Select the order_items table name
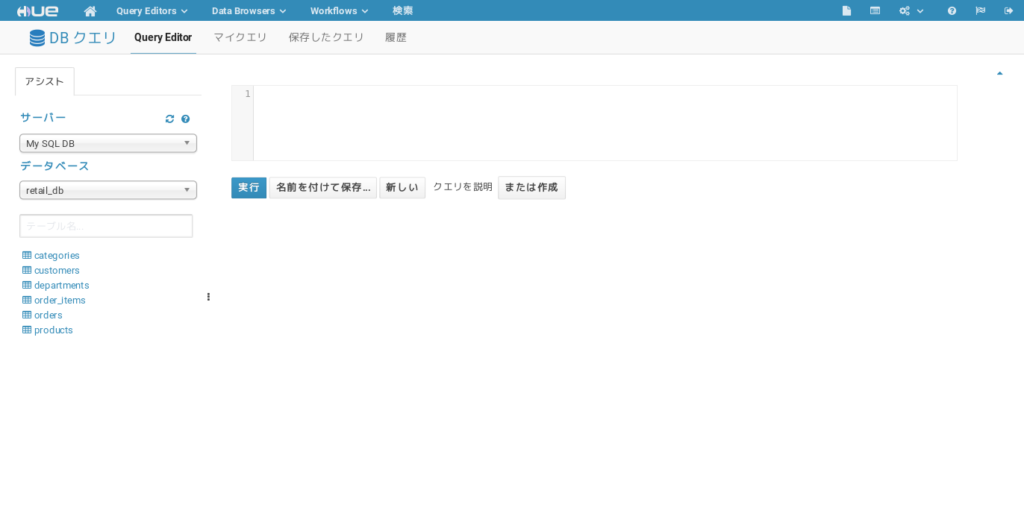This screenshot has width=1024, height=528. pyautogui.click(x=59, y=301)
